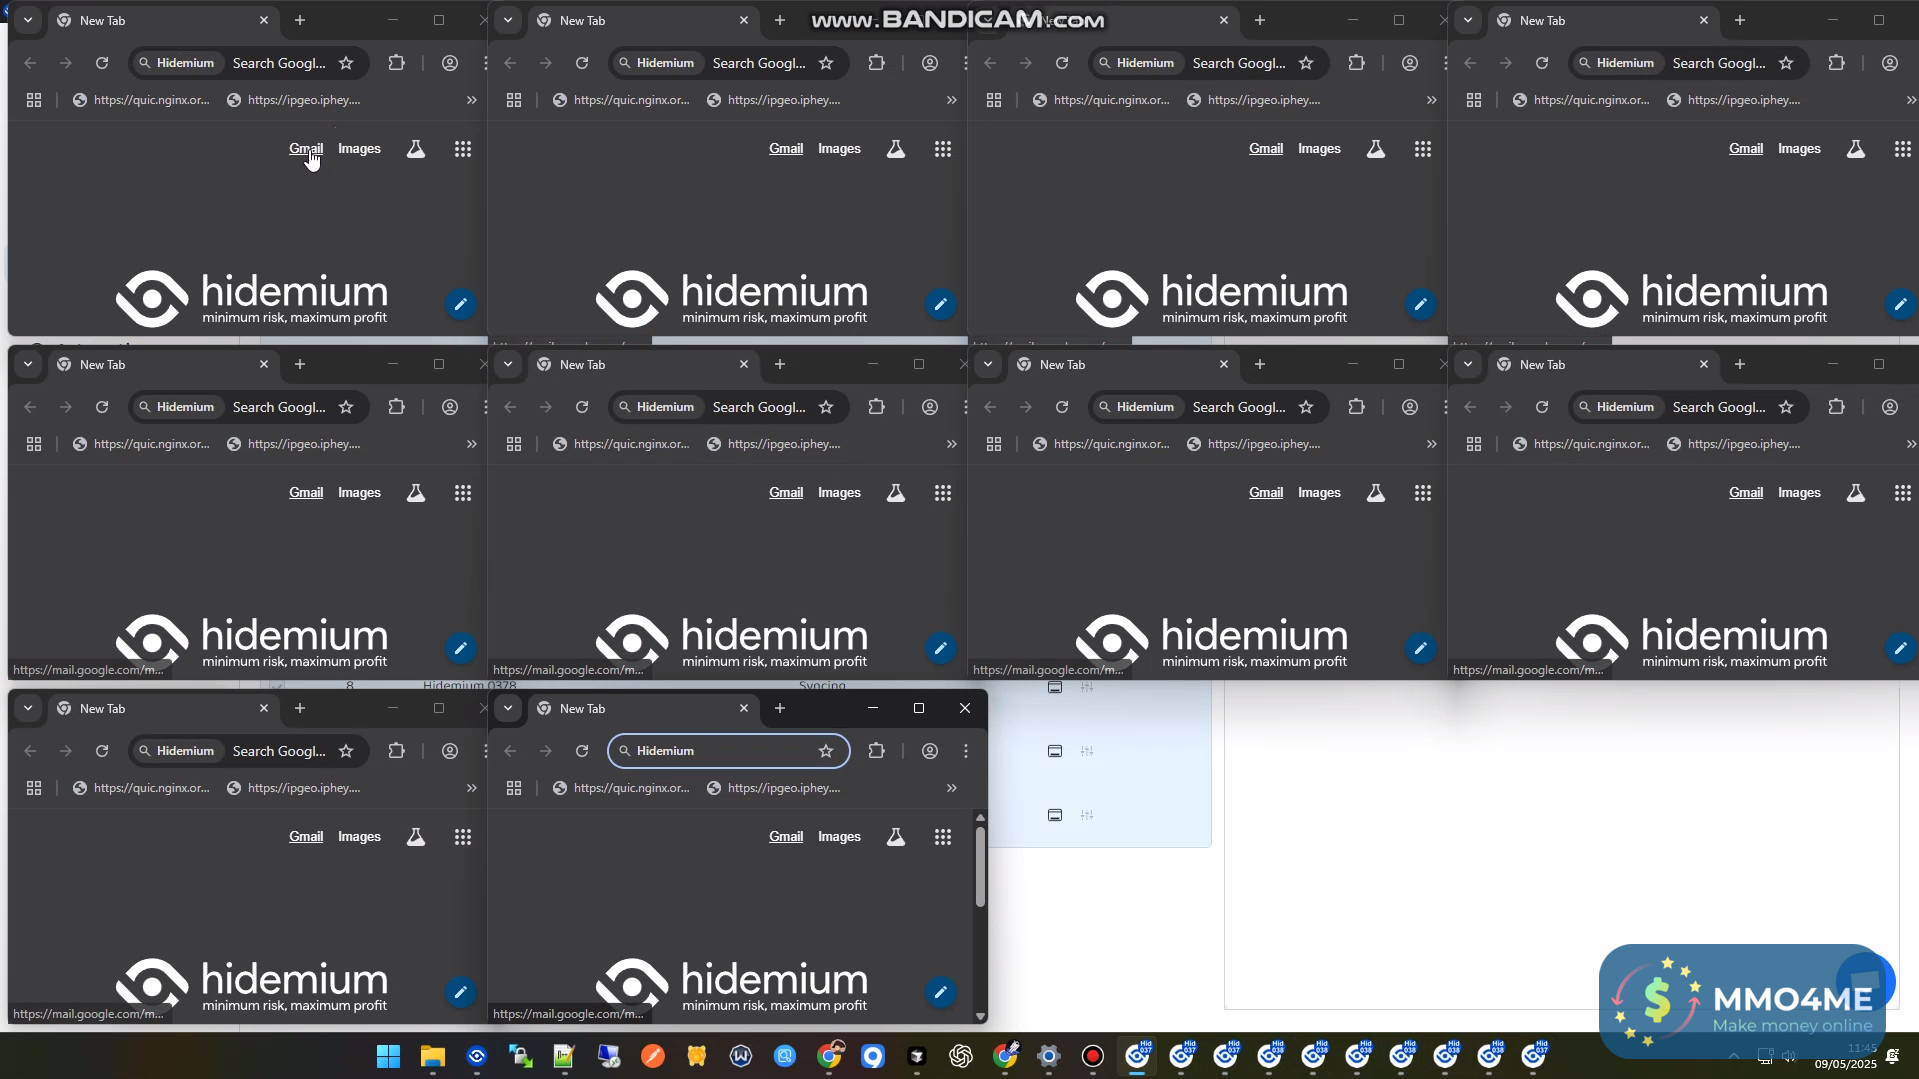The width and height of the screenshot is (1919, 1079).
Task: Add a new tab in middle-right window
Action: pos(1740,364)
